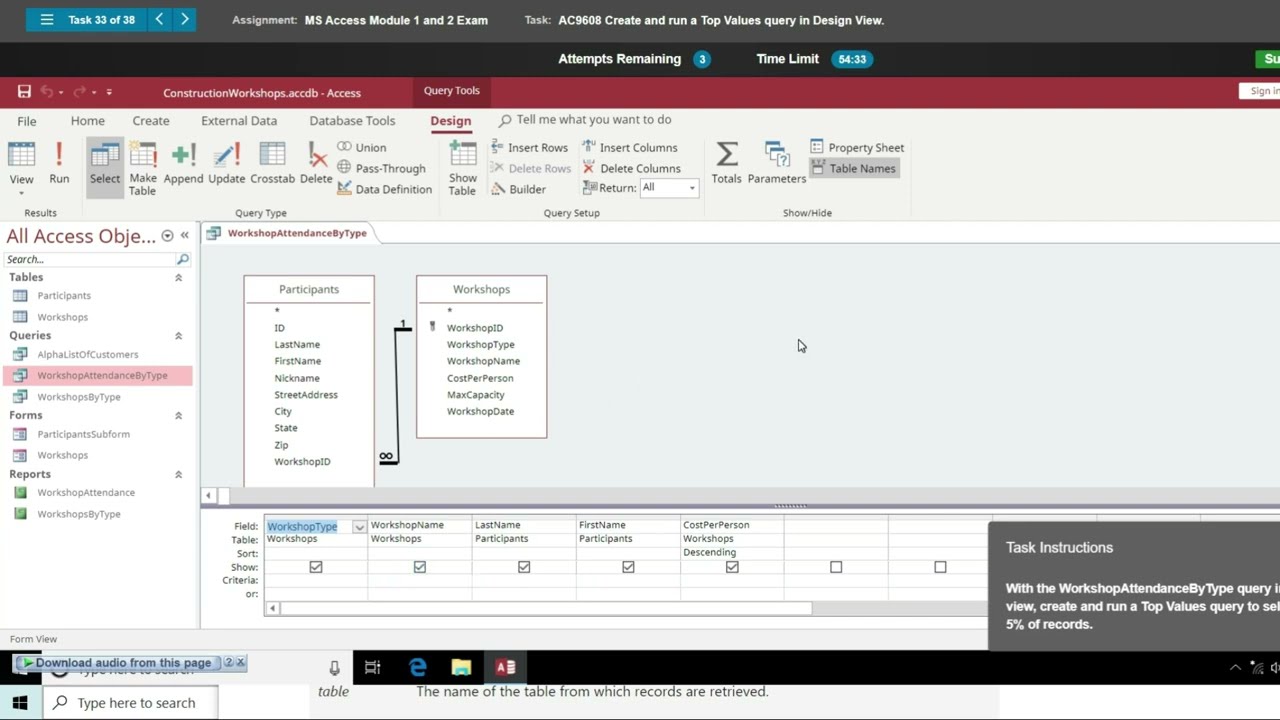Choose Crosstab query type
Image resolution: width=1280 pixels, height=720 pixels.
[272, 165]
